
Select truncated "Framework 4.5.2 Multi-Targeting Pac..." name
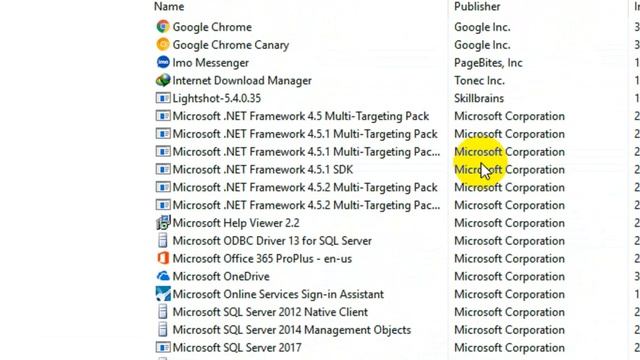tap(307, 205)
